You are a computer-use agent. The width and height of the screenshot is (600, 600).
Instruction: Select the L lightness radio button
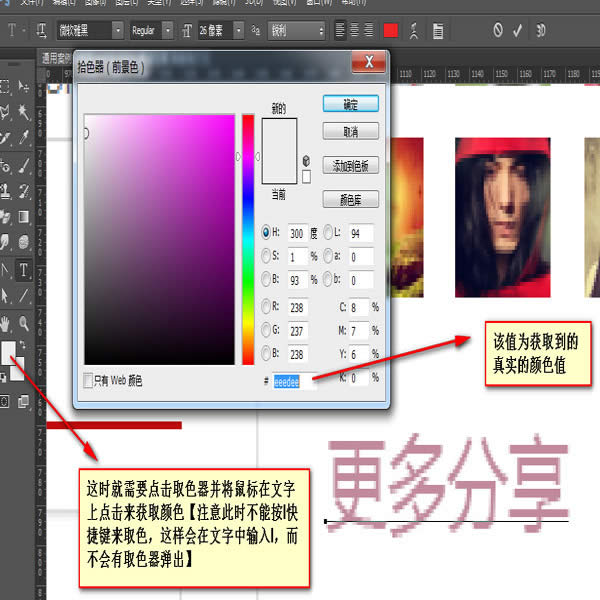pos(328,232)
